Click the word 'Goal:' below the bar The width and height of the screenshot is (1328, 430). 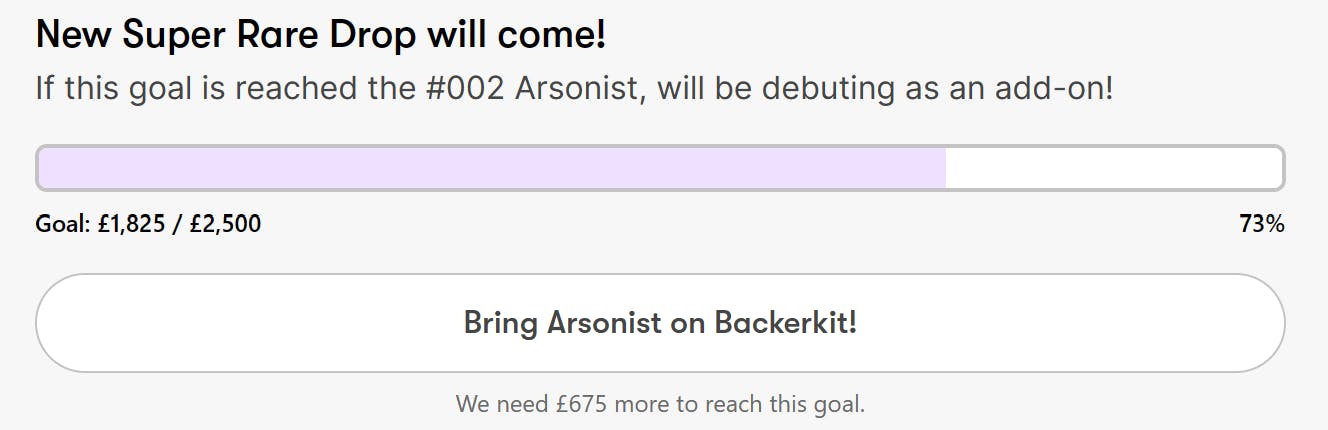pyautogui.click(x=63, y=224)
